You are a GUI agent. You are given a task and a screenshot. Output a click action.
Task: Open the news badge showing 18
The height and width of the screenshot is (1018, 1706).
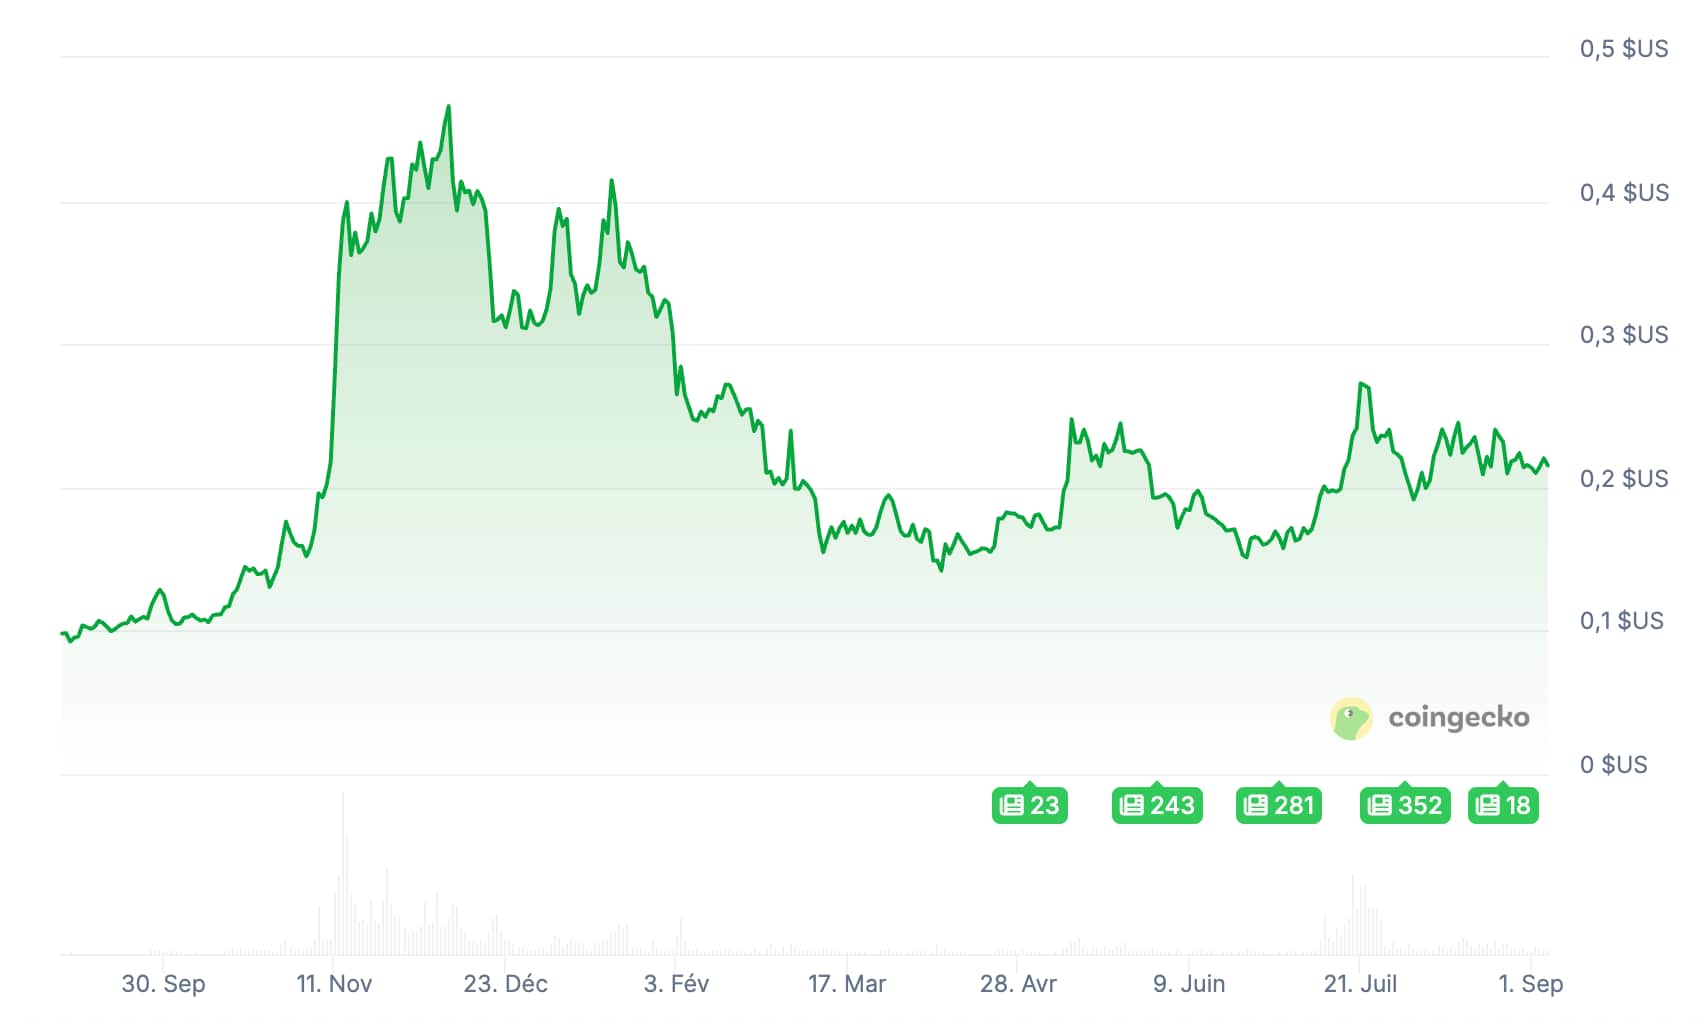[1503, 805]
